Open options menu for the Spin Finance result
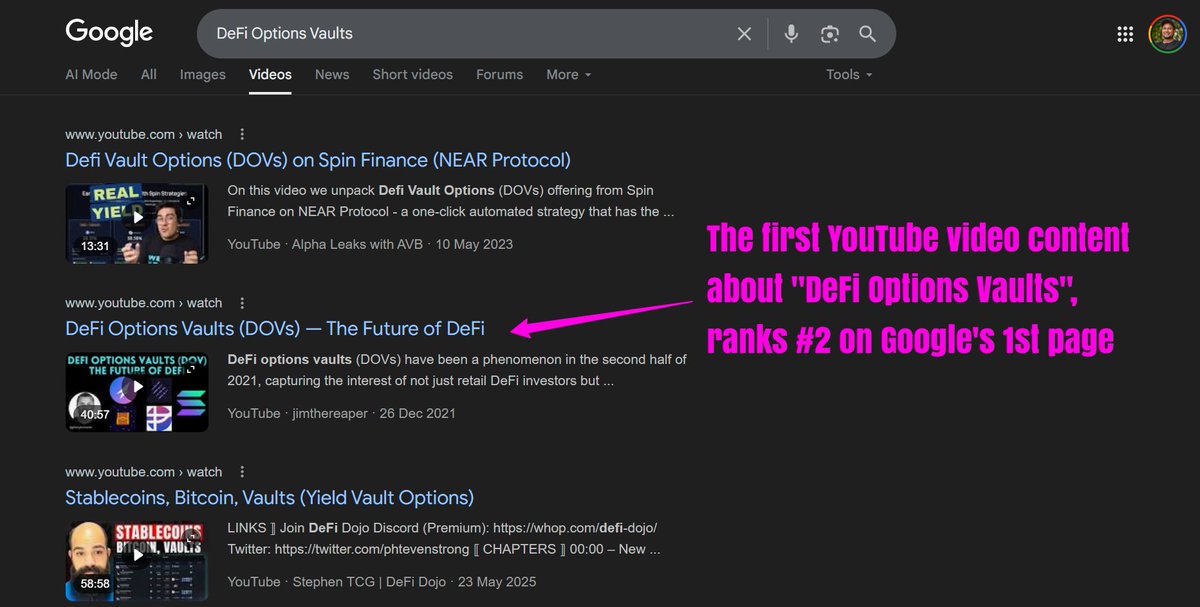The width and height of the screenshot is (1200, 607). [x=242, y=133]
